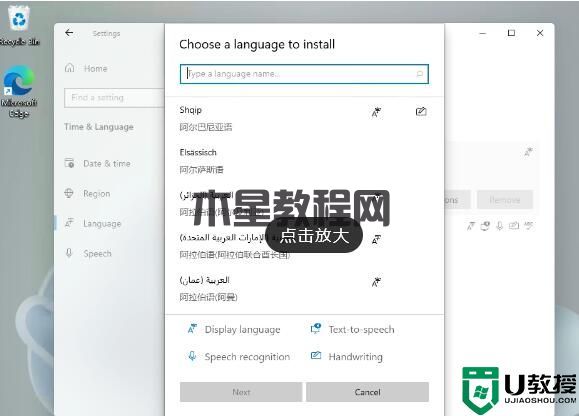Click the Display language legend icon
This screenshot has height=416, width=579.
tap(192, 329)
